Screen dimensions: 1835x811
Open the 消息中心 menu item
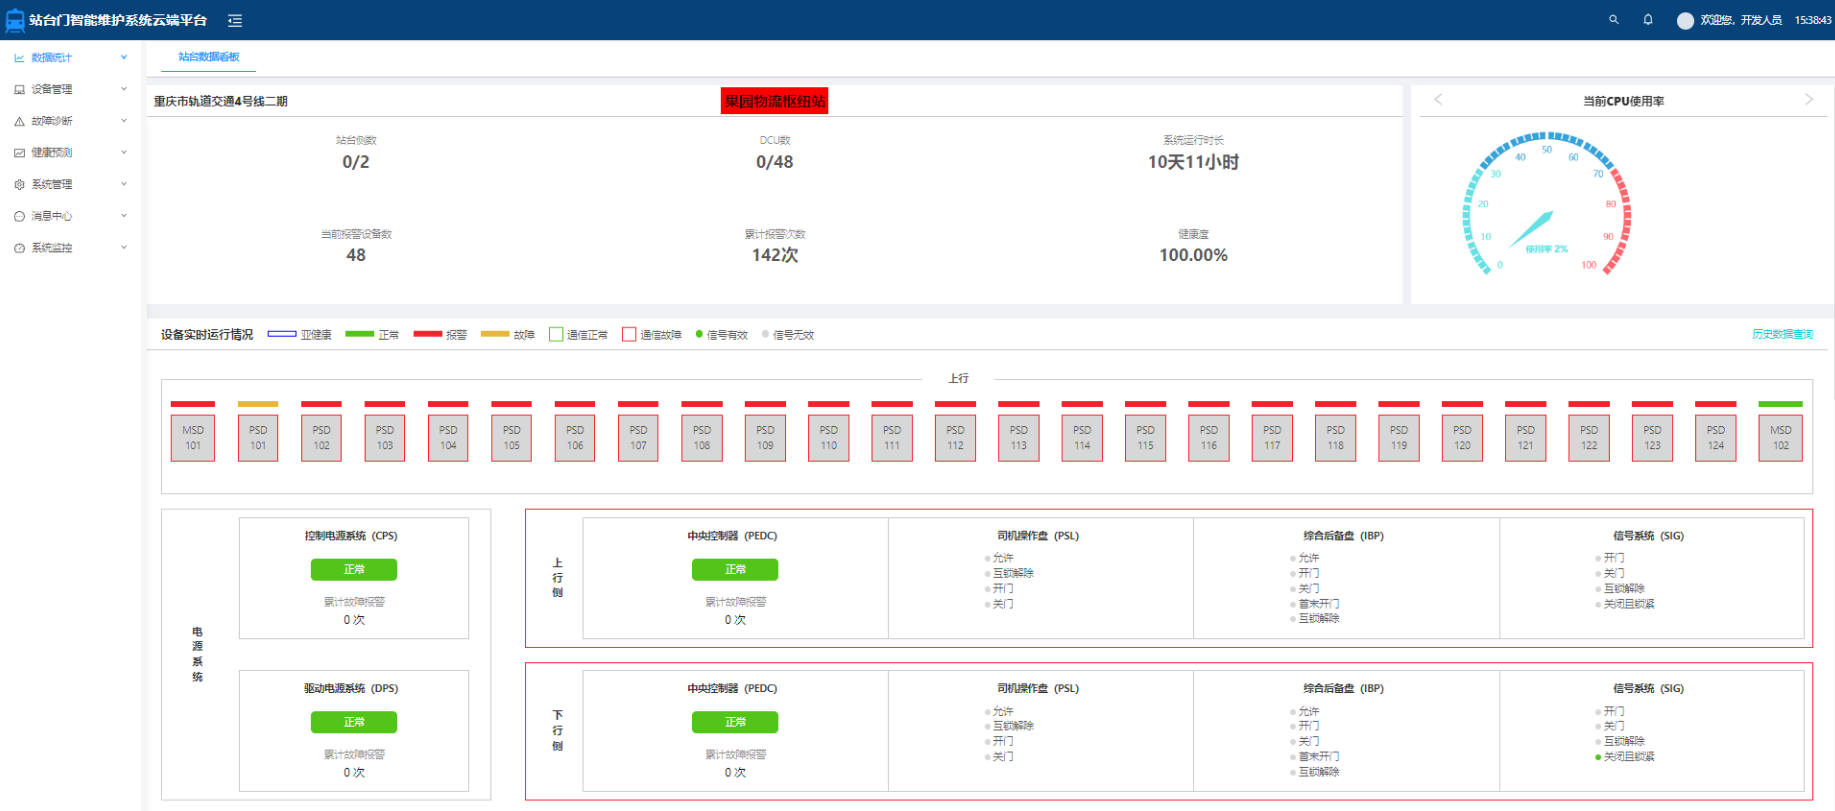[52, 216]
